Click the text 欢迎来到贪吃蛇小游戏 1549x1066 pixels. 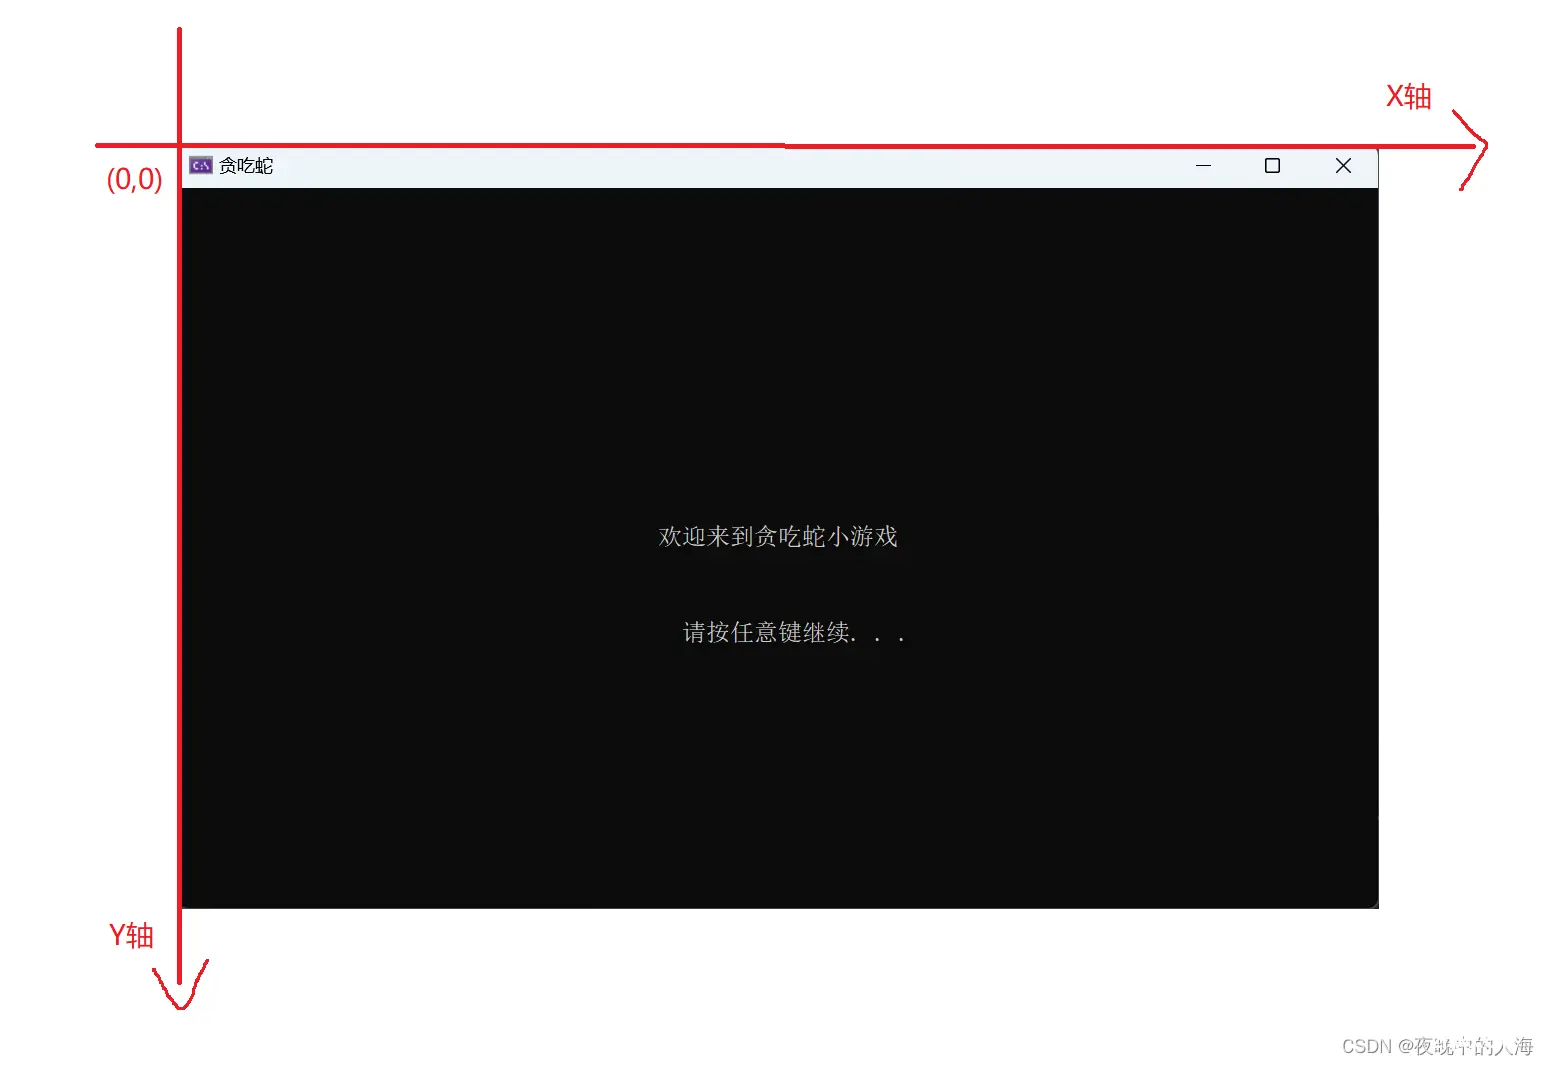pyautogui.click(x=778, y=537)
